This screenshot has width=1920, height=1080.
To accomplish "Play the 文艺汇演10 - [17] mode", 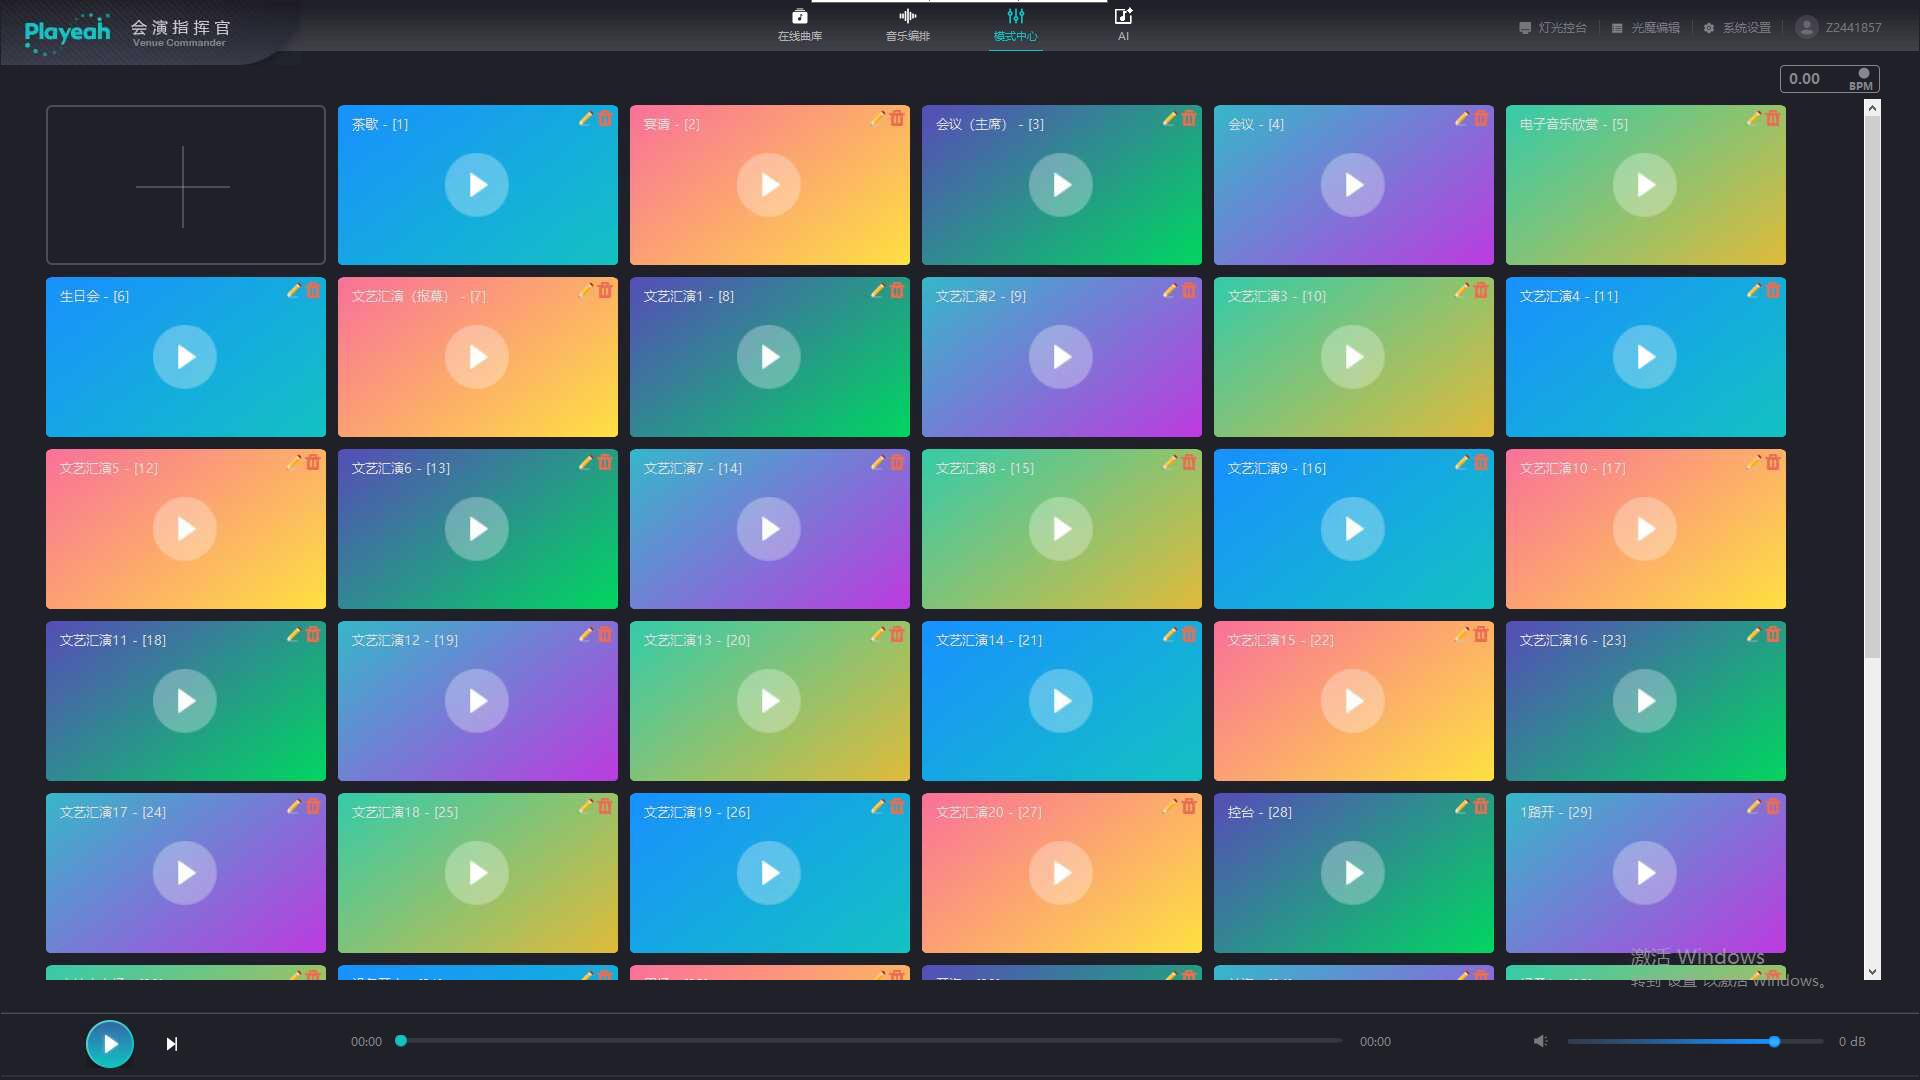I will [1645, 529].
